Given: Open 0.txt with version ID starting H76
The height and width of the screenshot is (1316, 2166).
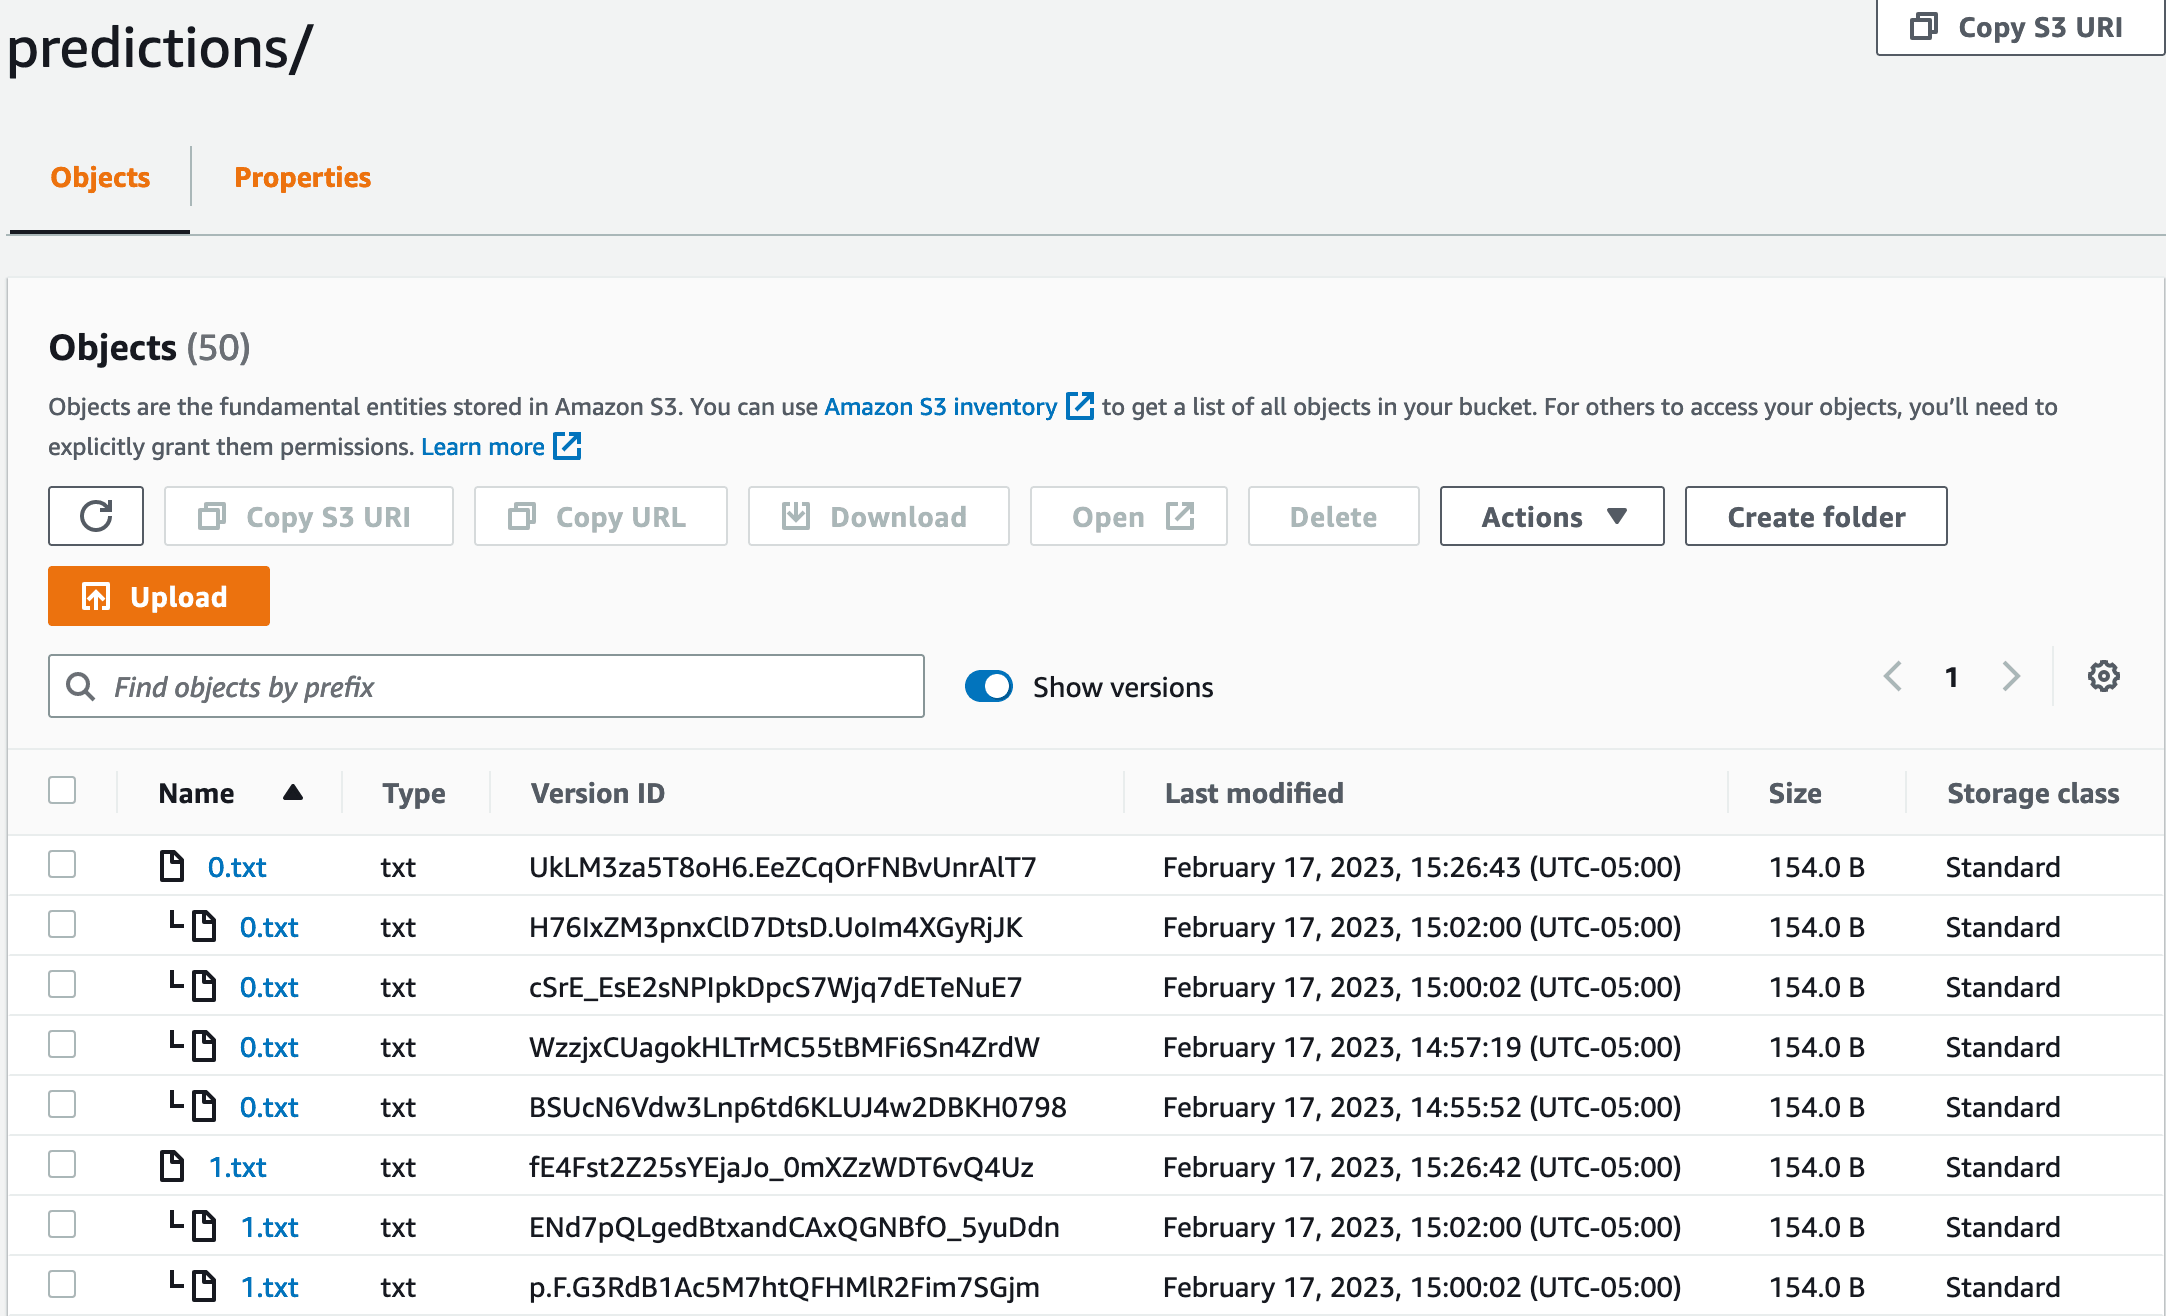Looking at the screenshot, I should (x=269, y=927).
